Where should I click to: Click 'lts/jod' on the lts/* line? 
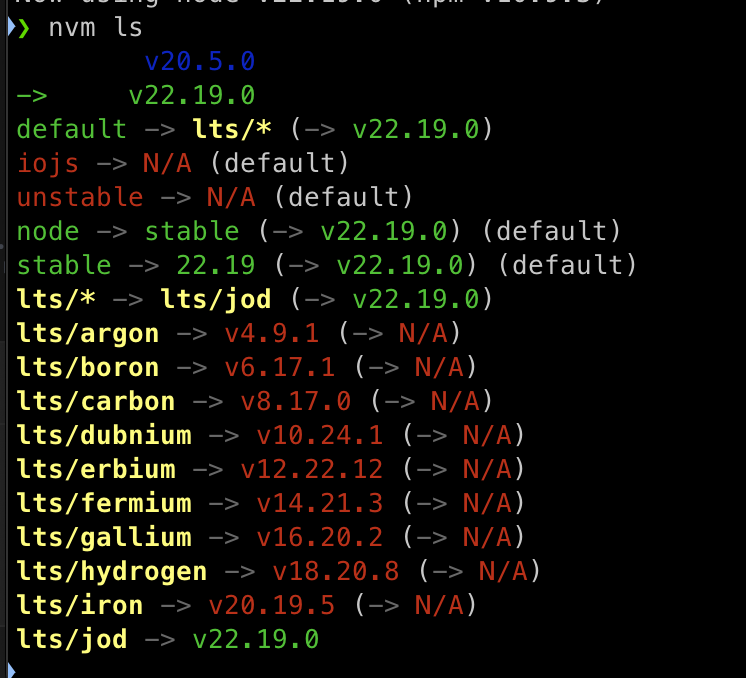point(216,299)
